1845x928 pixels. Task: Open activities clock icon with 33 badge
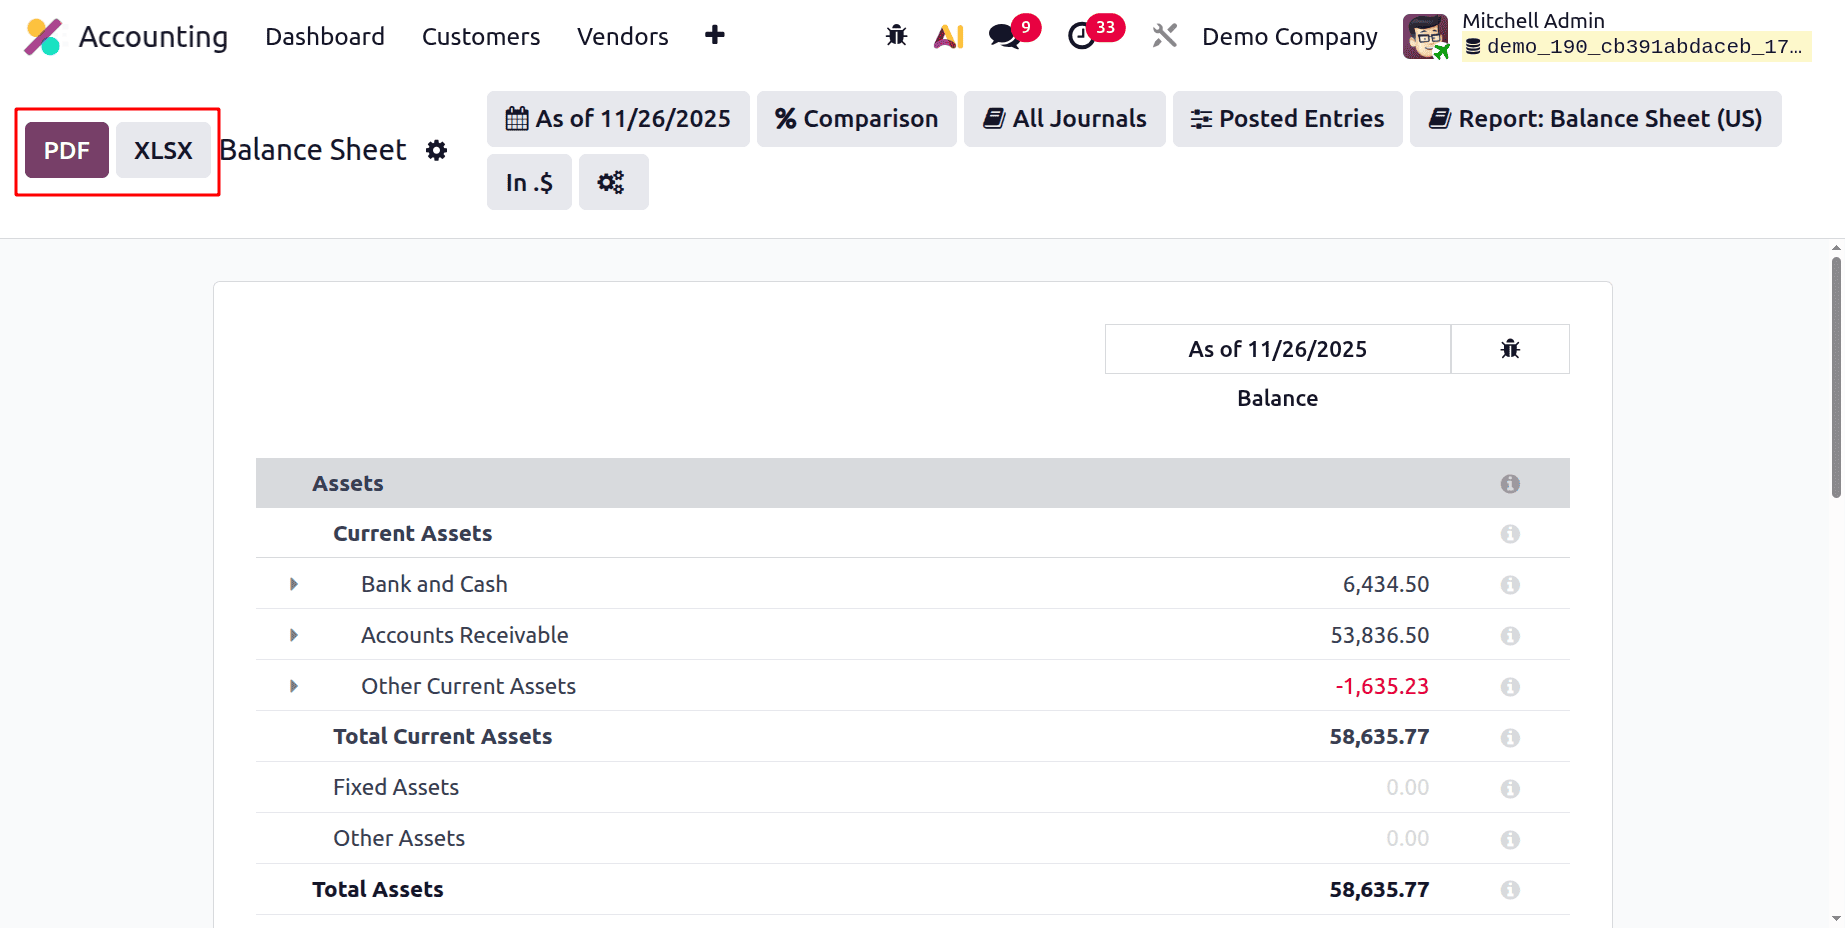tap(1081, 36)
